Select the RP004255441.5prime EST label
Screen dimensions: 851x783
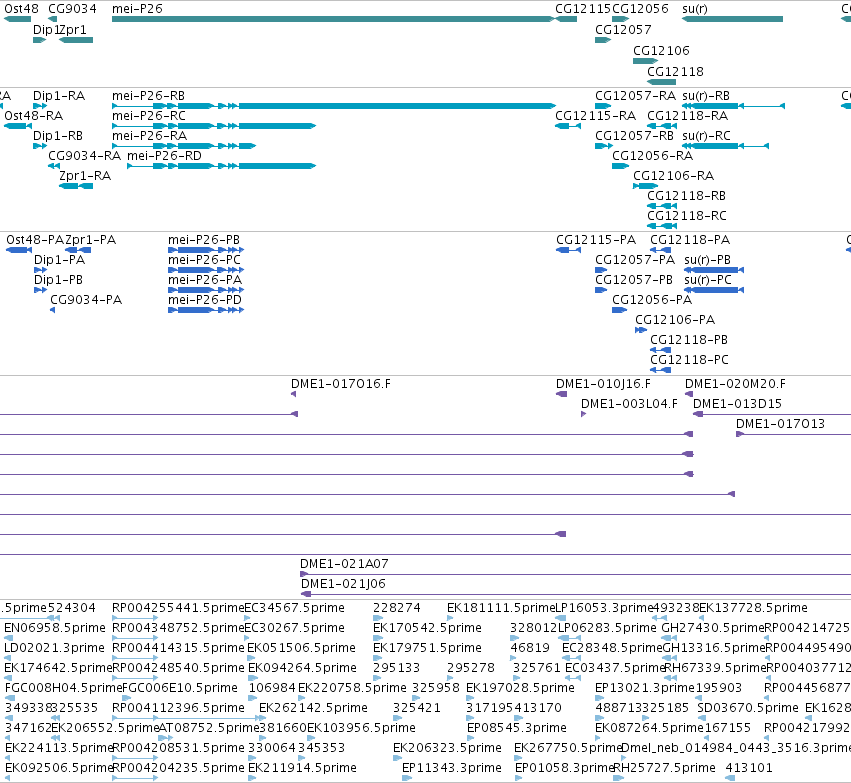tap(178, 608)
